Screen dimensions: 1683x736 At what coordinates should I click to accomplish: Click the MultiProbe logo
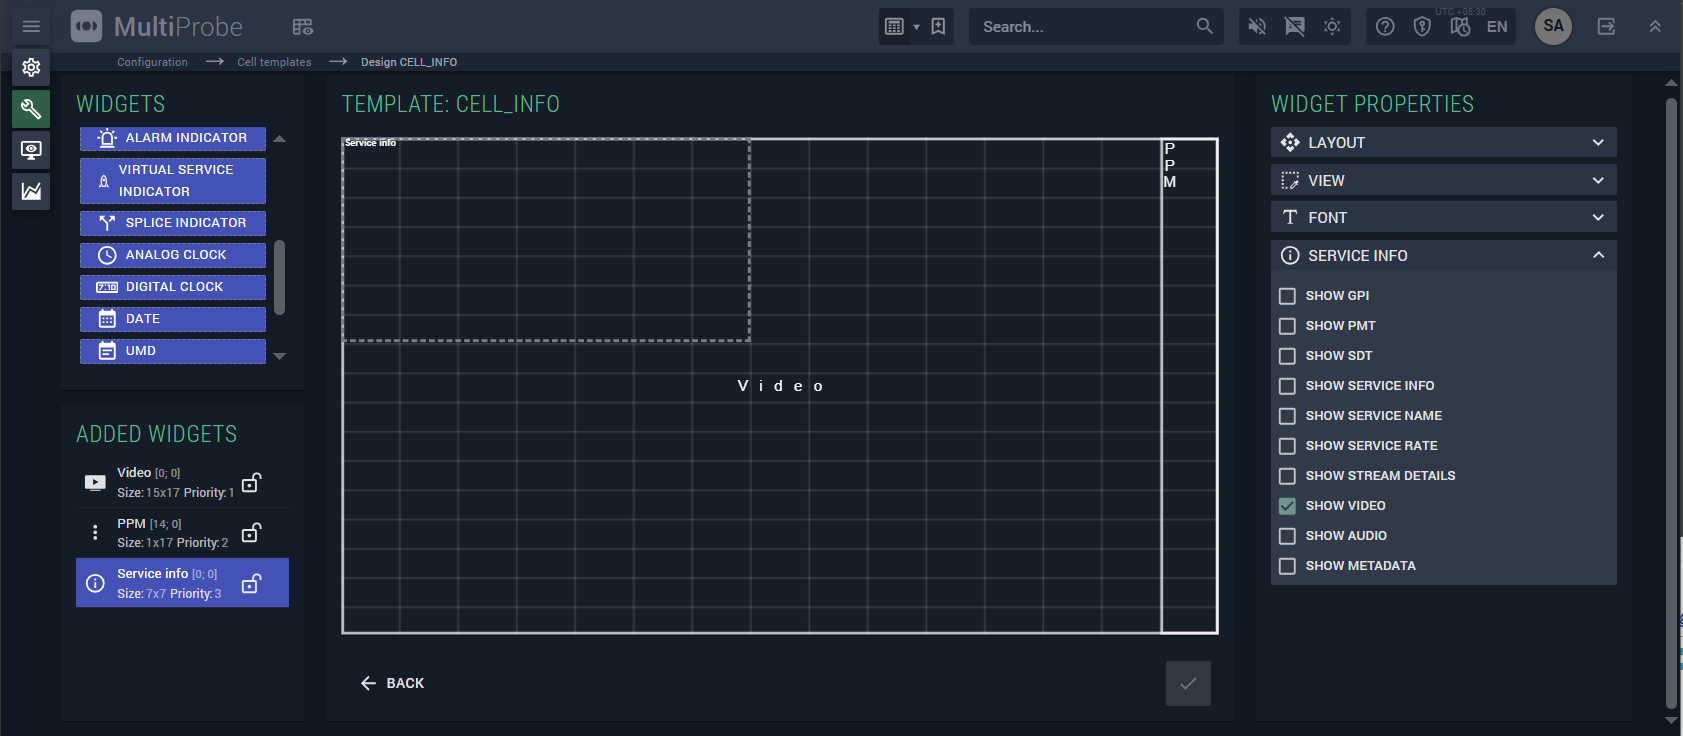pos(157,27)
